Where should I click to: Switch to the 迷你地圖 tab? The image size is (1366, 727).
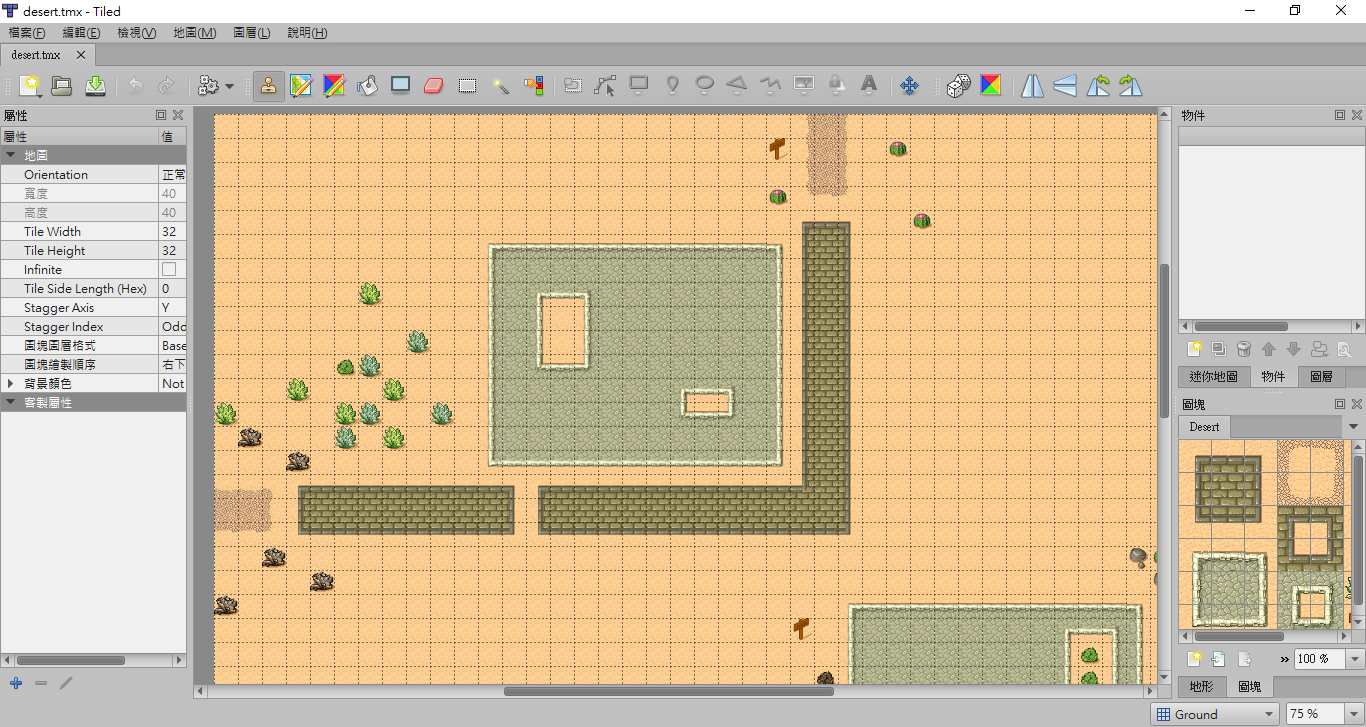pos(1214,377)
